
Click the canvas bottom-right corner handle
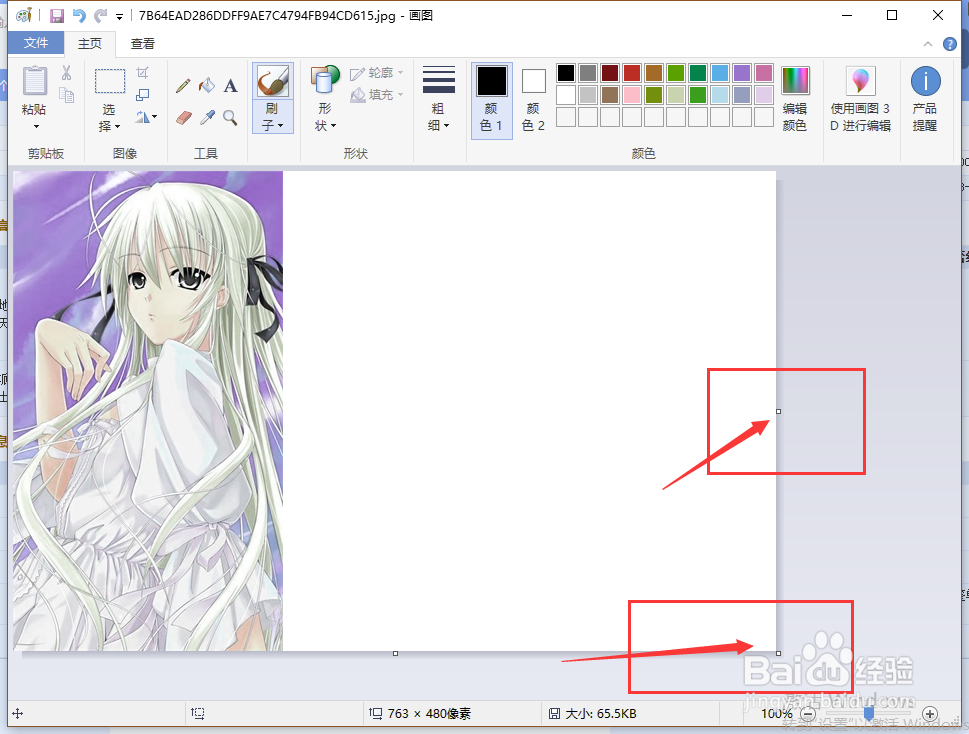[x=779, y=653]
